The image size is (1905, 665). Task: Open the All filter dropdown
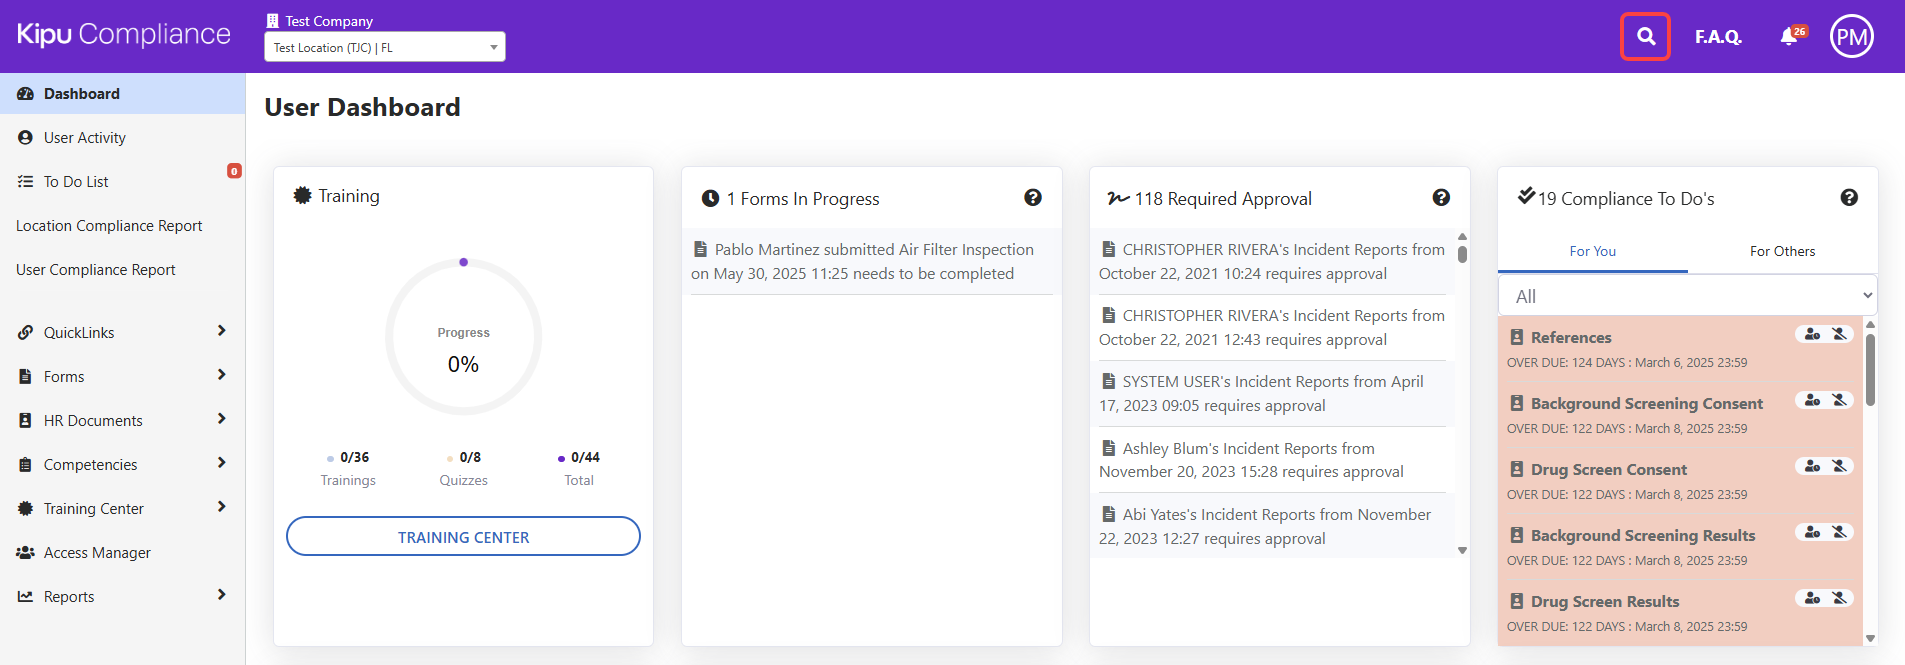(x=1687, y=296)
